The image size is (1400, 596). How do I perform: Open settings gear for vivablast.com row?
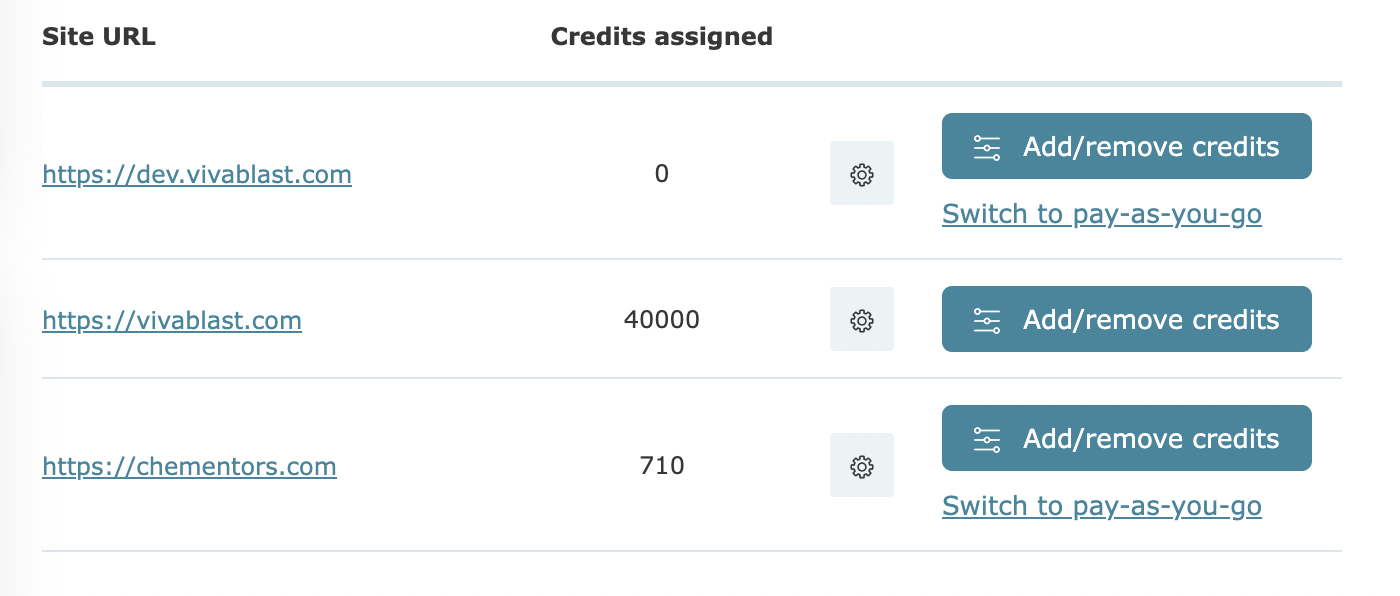tap(862, 319)
